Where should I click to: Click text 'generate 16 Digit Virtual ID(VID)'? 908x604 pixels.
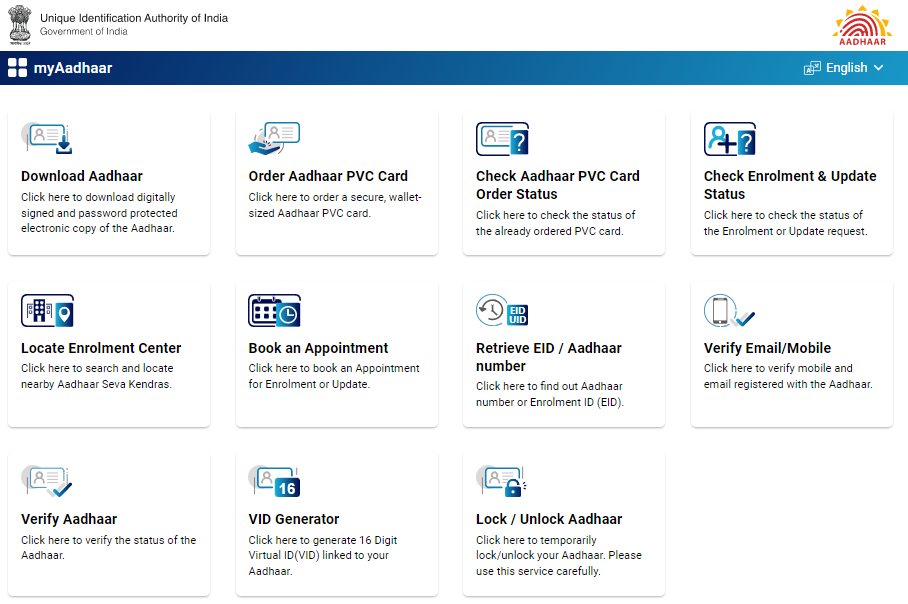click(x=323, y=555)
